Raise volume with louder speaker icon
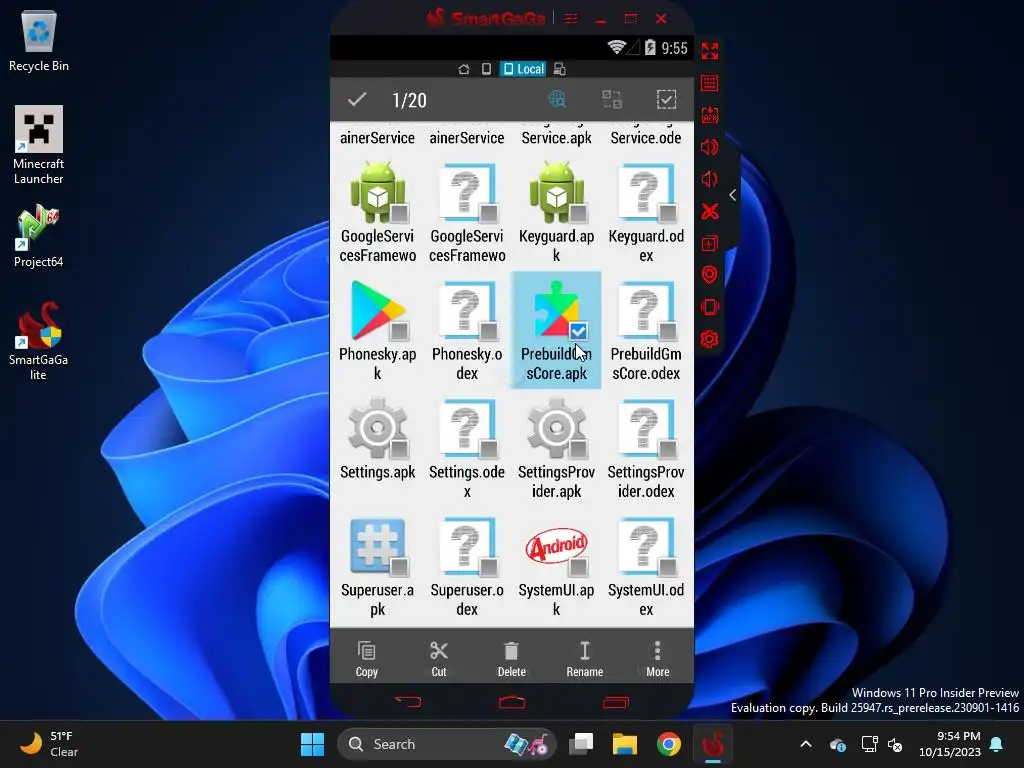 pos(709,147)
